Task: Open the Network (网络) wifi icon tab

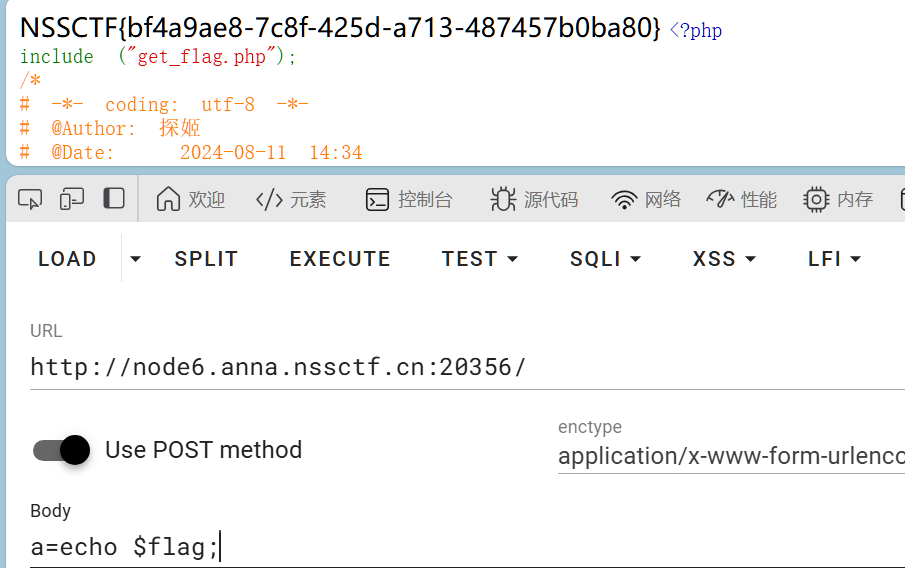Action: click(646, 199)
